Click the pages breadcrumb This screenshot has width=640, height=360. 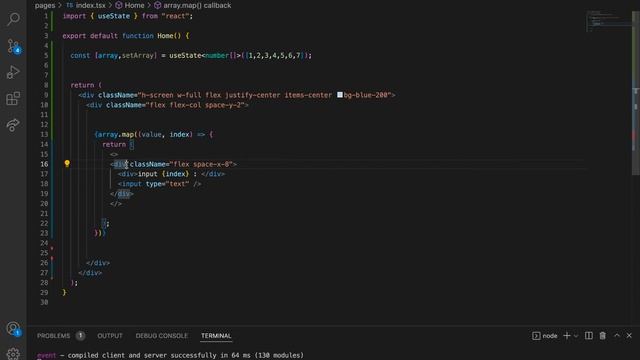point(45,5)
